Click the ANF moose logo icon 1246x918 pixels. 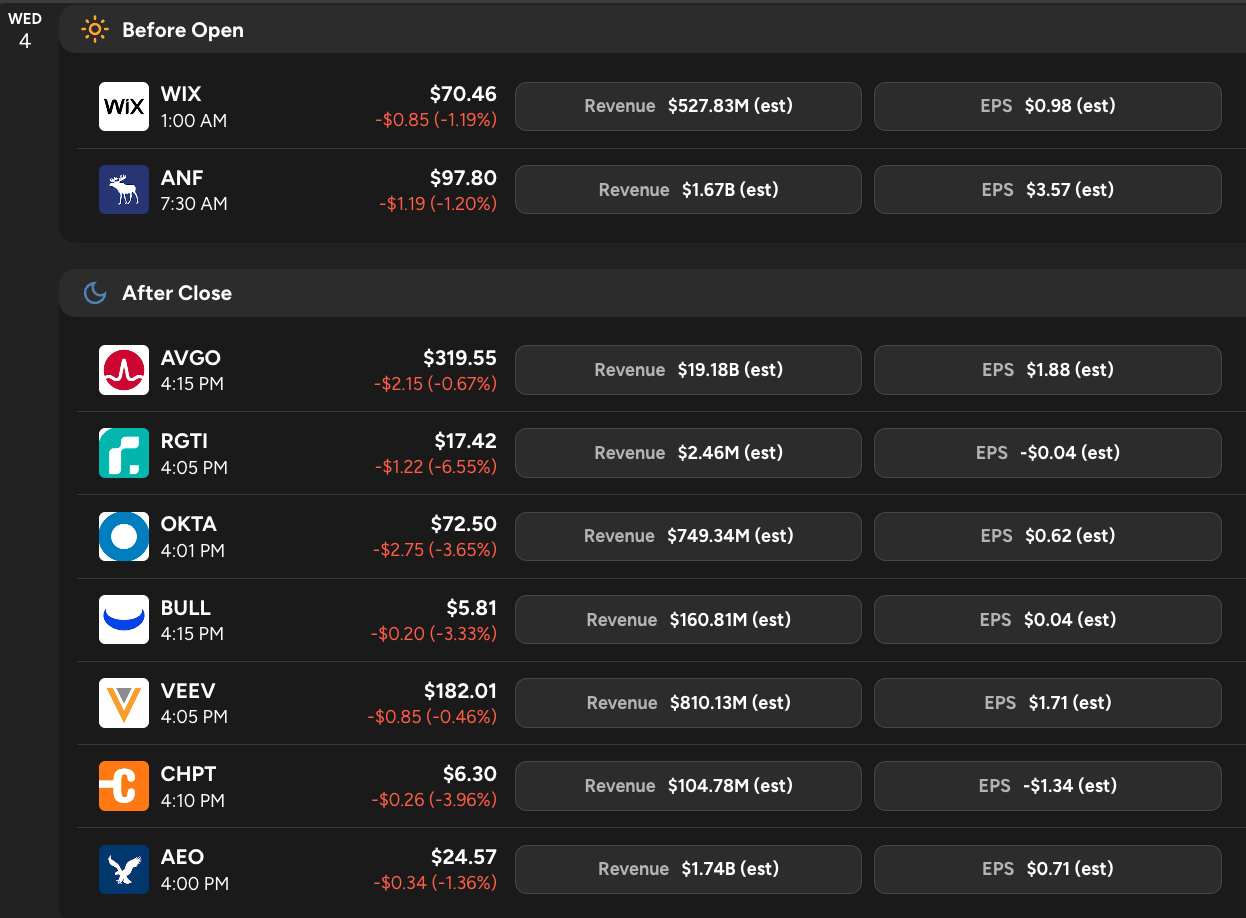124,190
